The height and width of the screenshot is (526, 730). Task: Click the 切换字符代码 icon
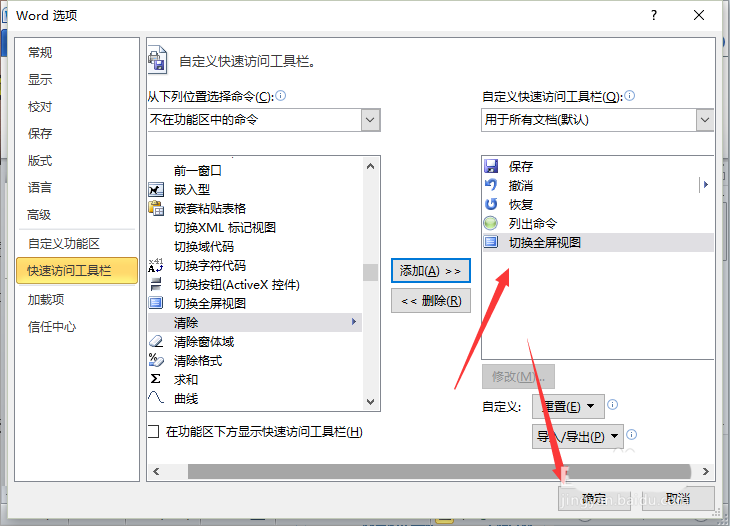coord(156,265)
